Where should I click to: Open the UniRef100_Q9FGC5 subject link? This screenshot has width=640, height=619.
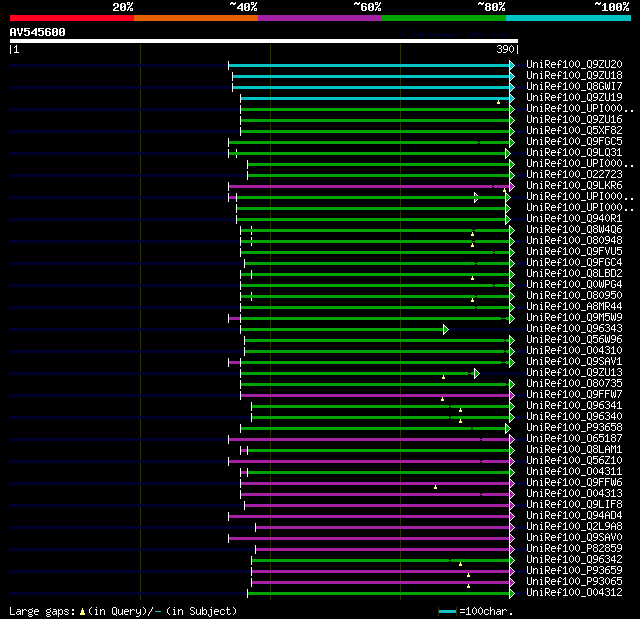click(x=574, y=142)
